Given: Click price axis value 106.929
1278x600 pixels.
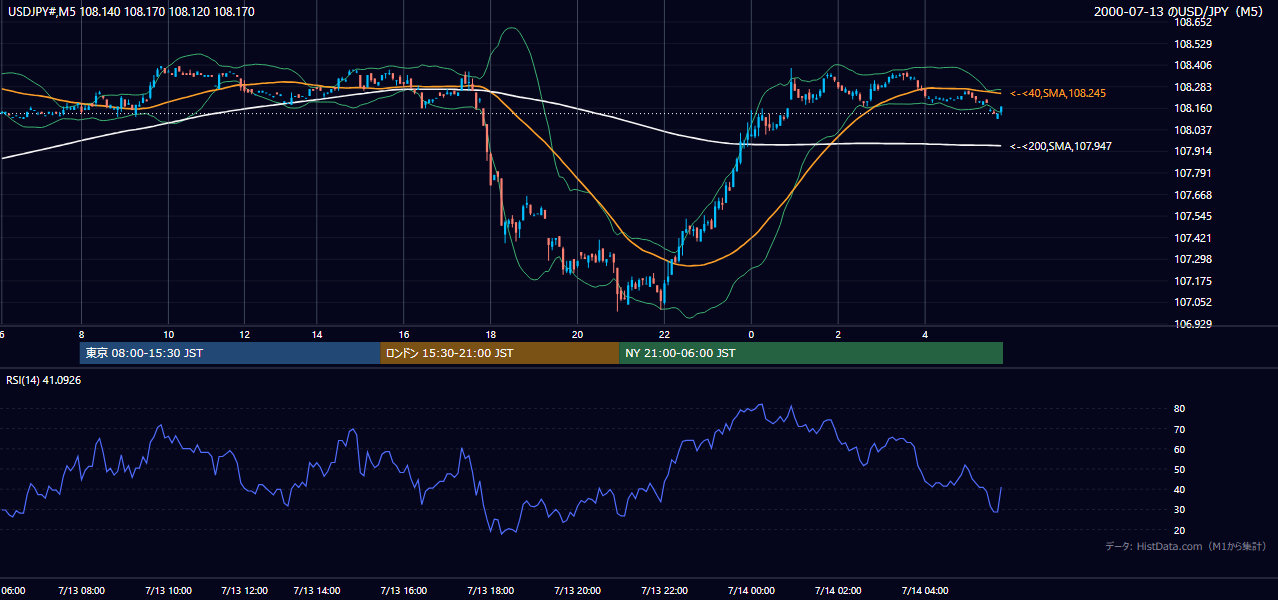Looking at the screenshot, I should [1192, 324].
